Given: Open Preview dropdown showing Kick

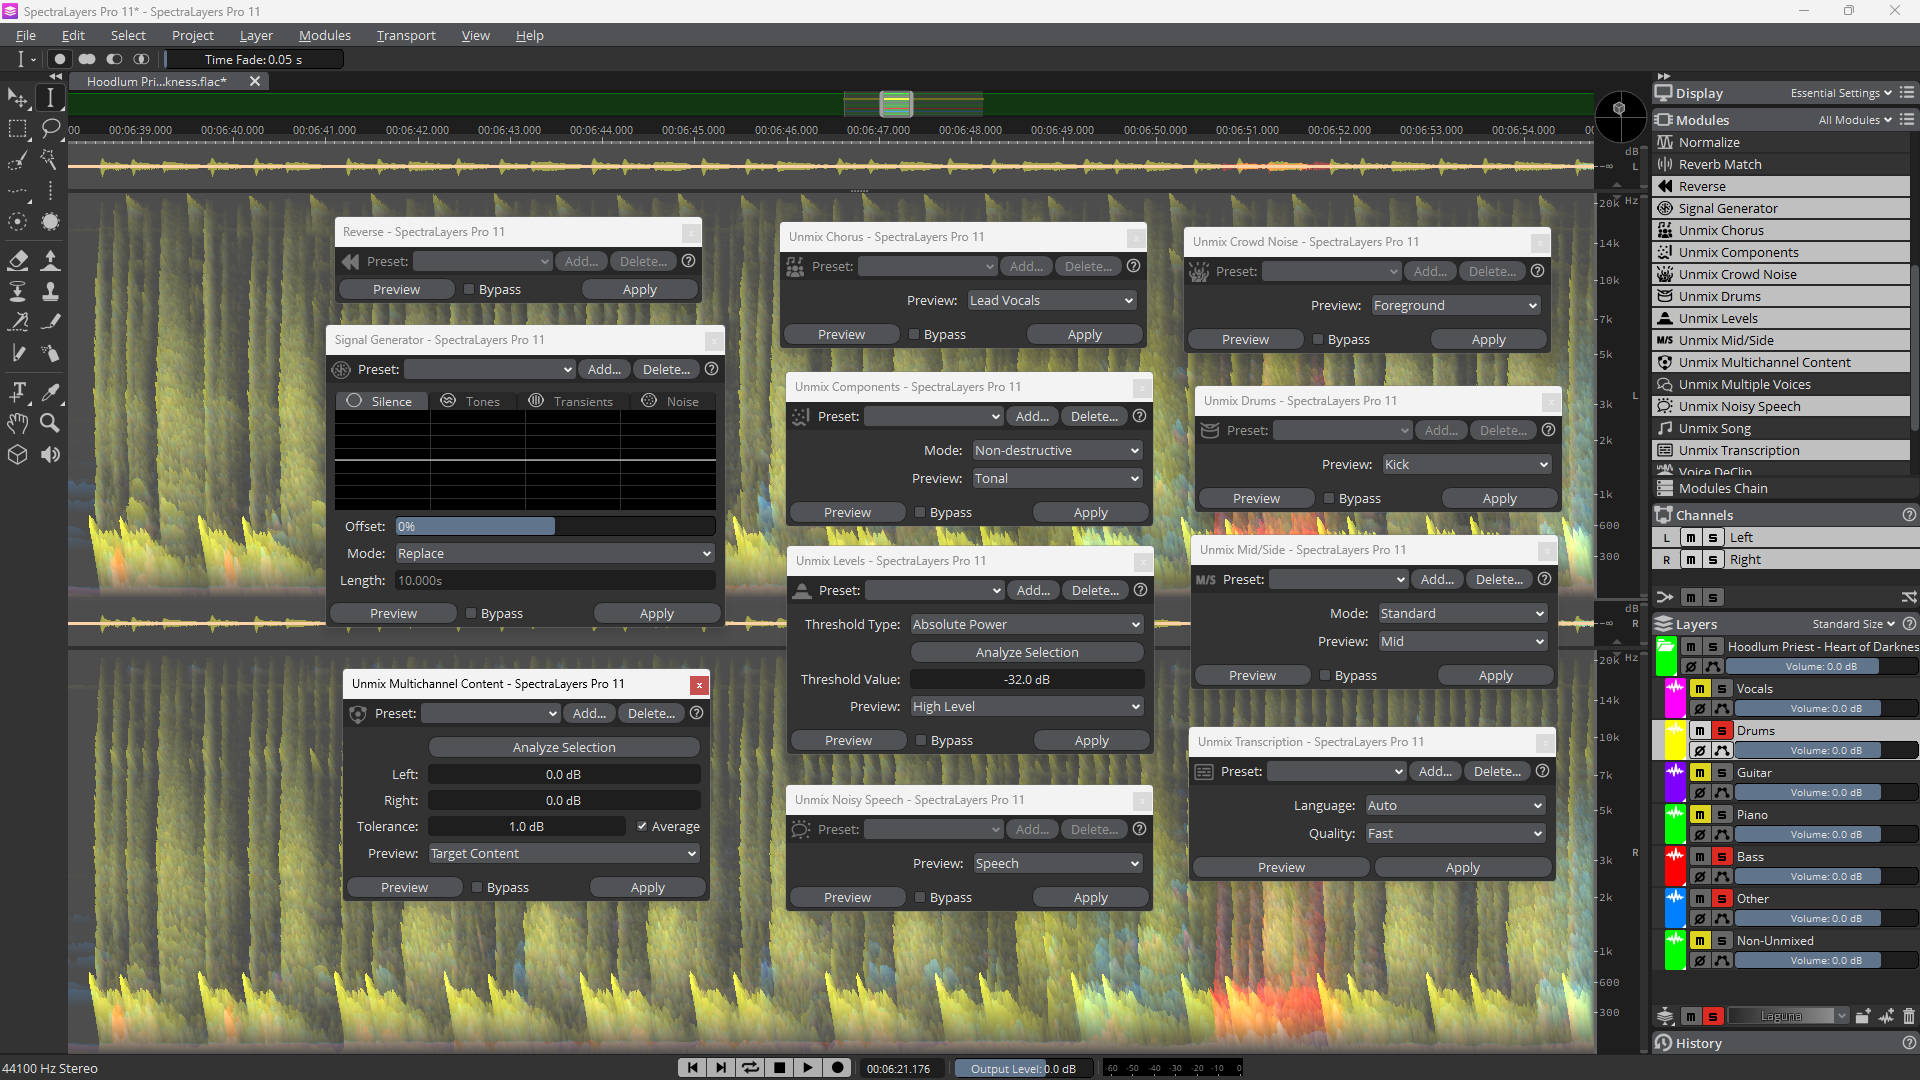Looking at the screenshot, I should (1467, 465).
